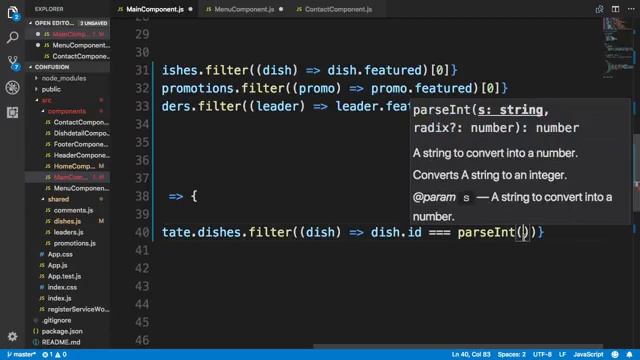Open README.md file
Image resolution: width=640 pixels, height=360 pixels.
click(x=68, y=342)
